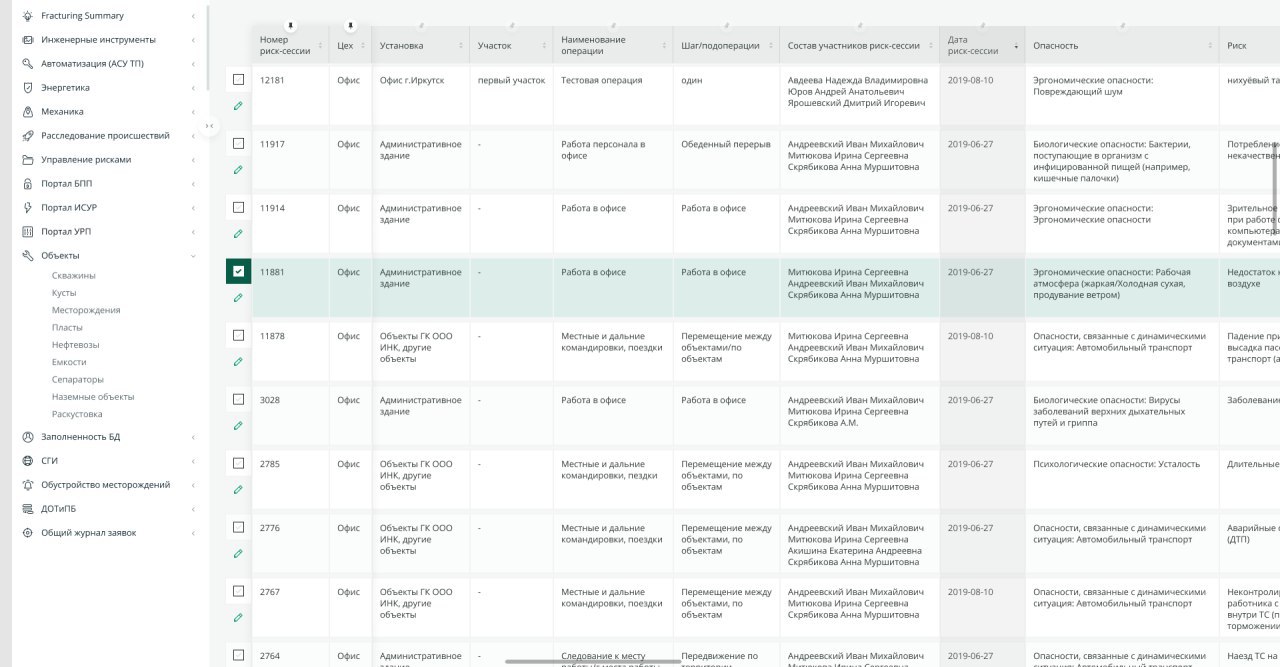
Task: Check the box for session 2776
Action: [238, 527]
